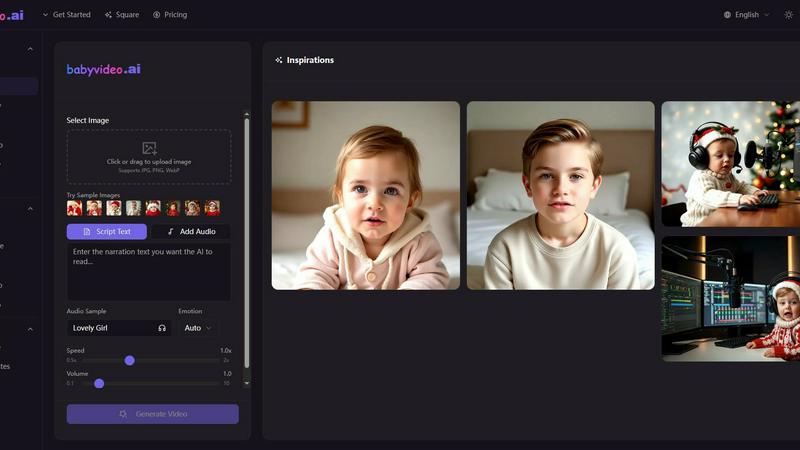Go to the Square page
Viewport: 800px width, 450px height.
pyautogui.click(x=122, y=15)
